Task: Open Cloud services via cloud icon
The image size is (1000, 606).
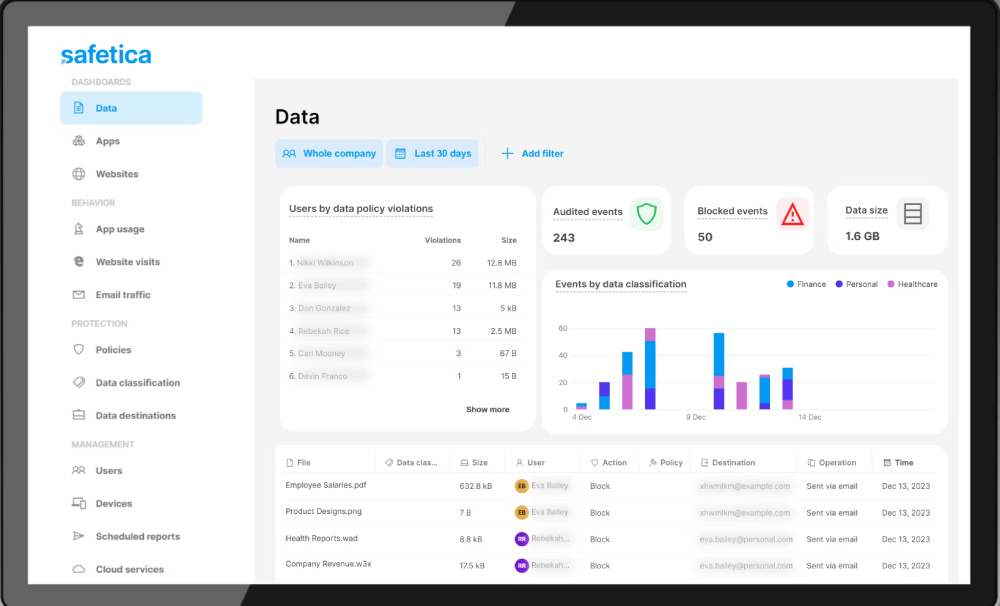Action: coord(79,569)
